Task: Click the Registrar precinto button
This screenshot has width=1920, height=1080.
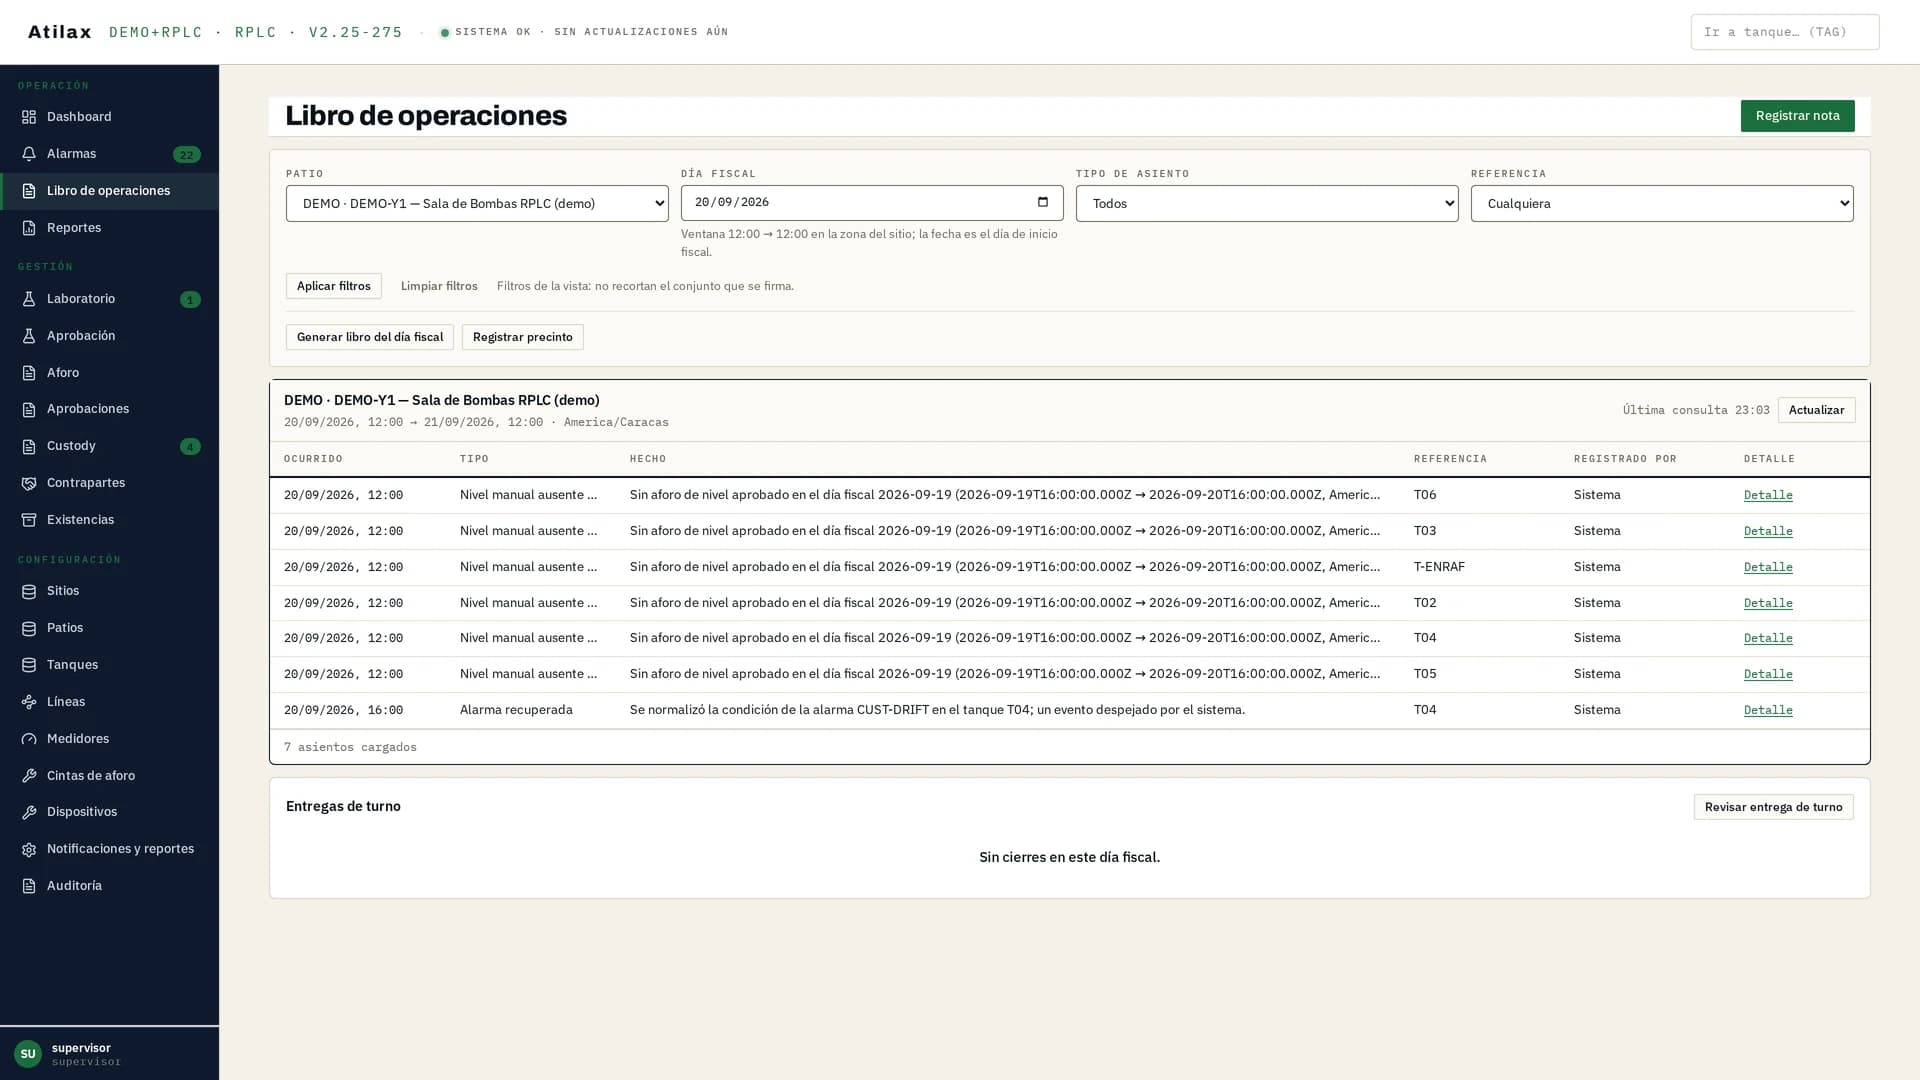Action: click(x=523, y=337)
